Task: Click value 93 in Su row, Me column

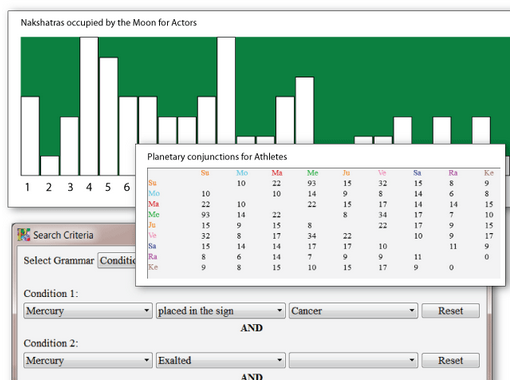Action: pyautogui.click(x=312, y=183)
